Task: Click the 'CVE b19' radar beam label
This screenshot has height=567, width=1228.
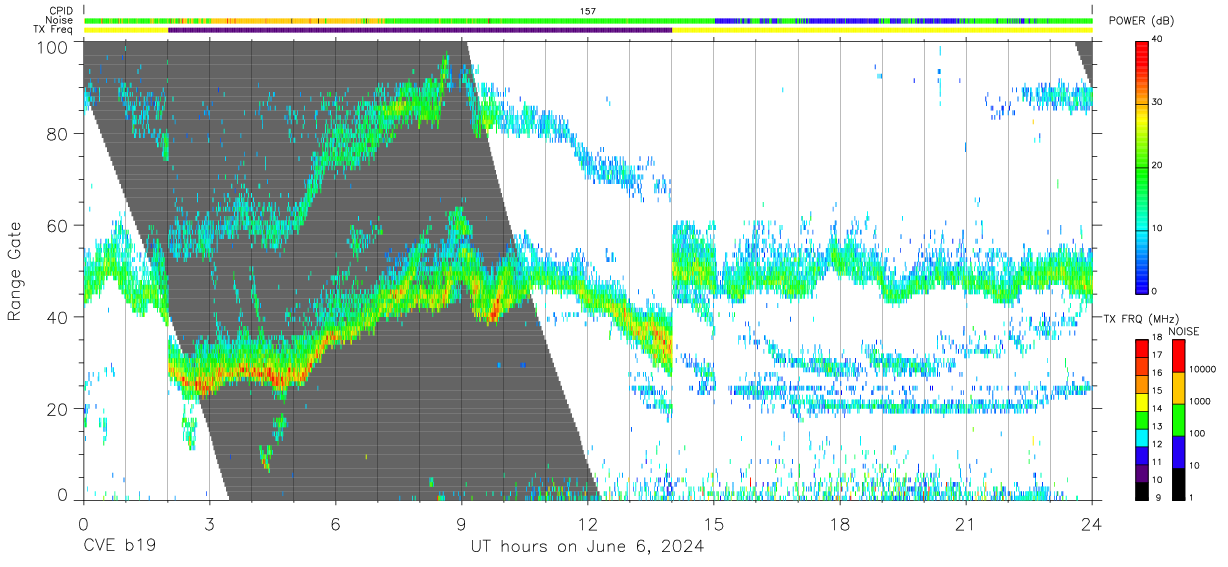Action: [118, 547]
